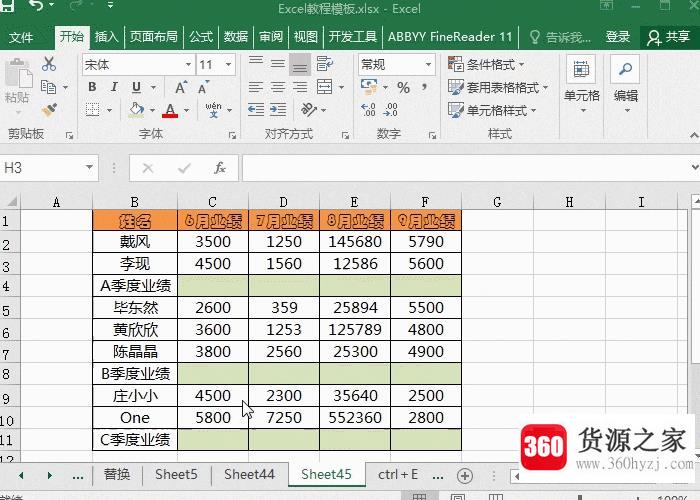This screenshot has height=500, width=700.
Task: Toggle Wrap Text icon
Action: 325,64
